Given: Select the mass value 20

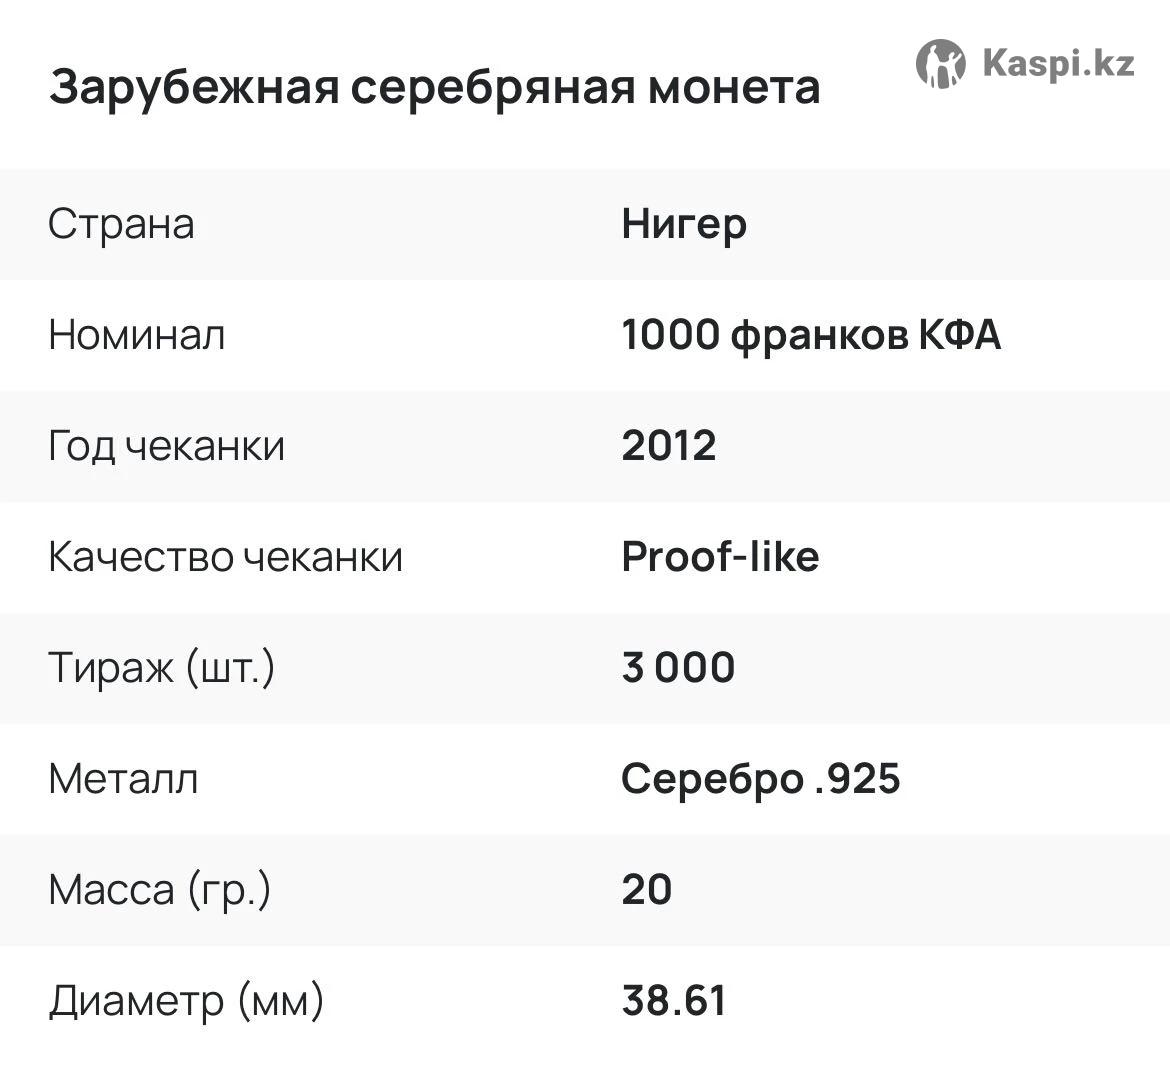Looking at the screenshot, I should 646,889.
